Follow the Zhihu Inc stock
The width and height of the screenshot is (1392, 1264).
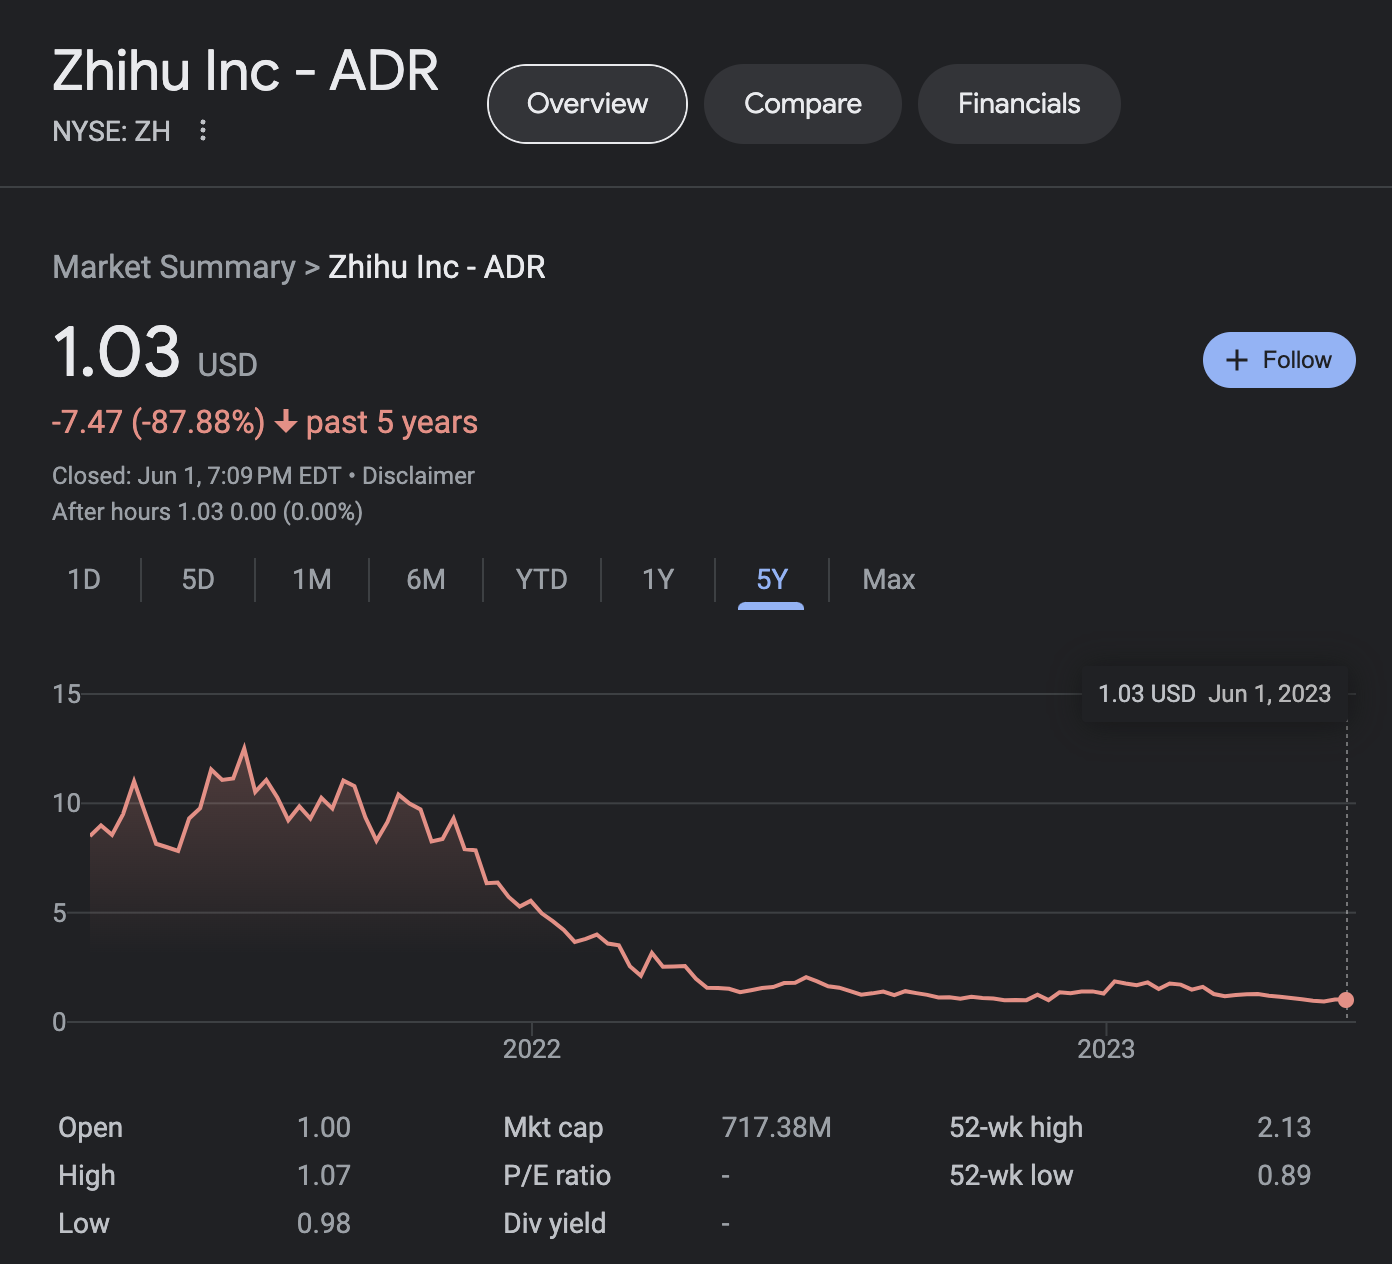[x=1279, y=360]
